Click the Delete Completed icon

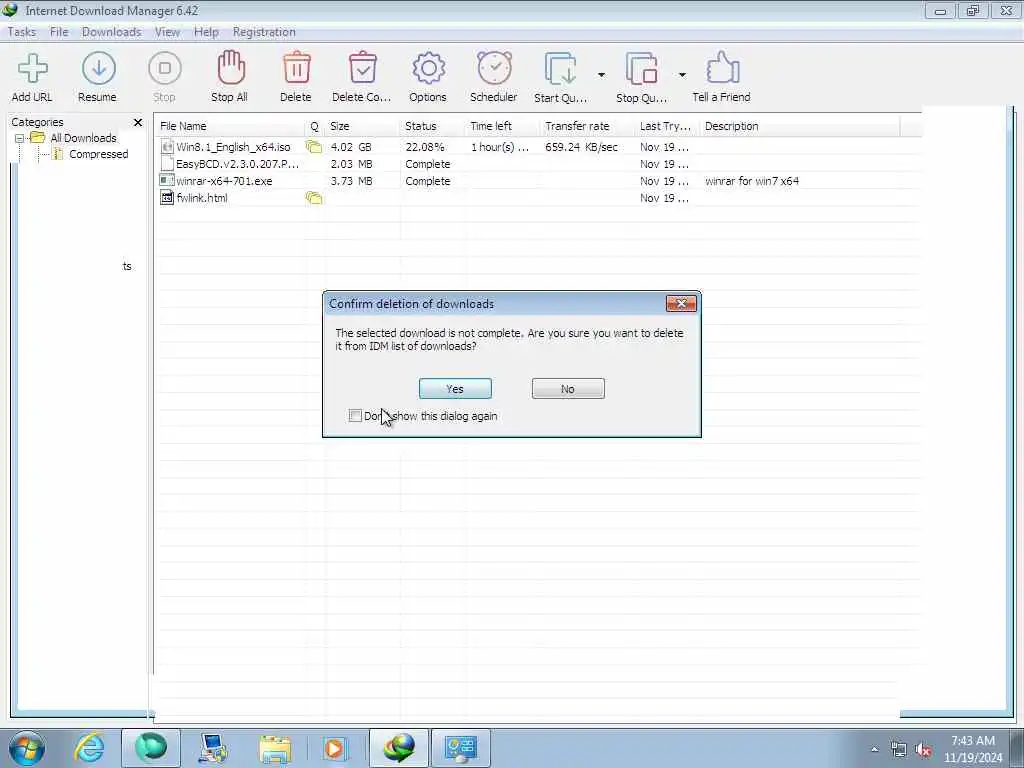[x=362, y=69]
